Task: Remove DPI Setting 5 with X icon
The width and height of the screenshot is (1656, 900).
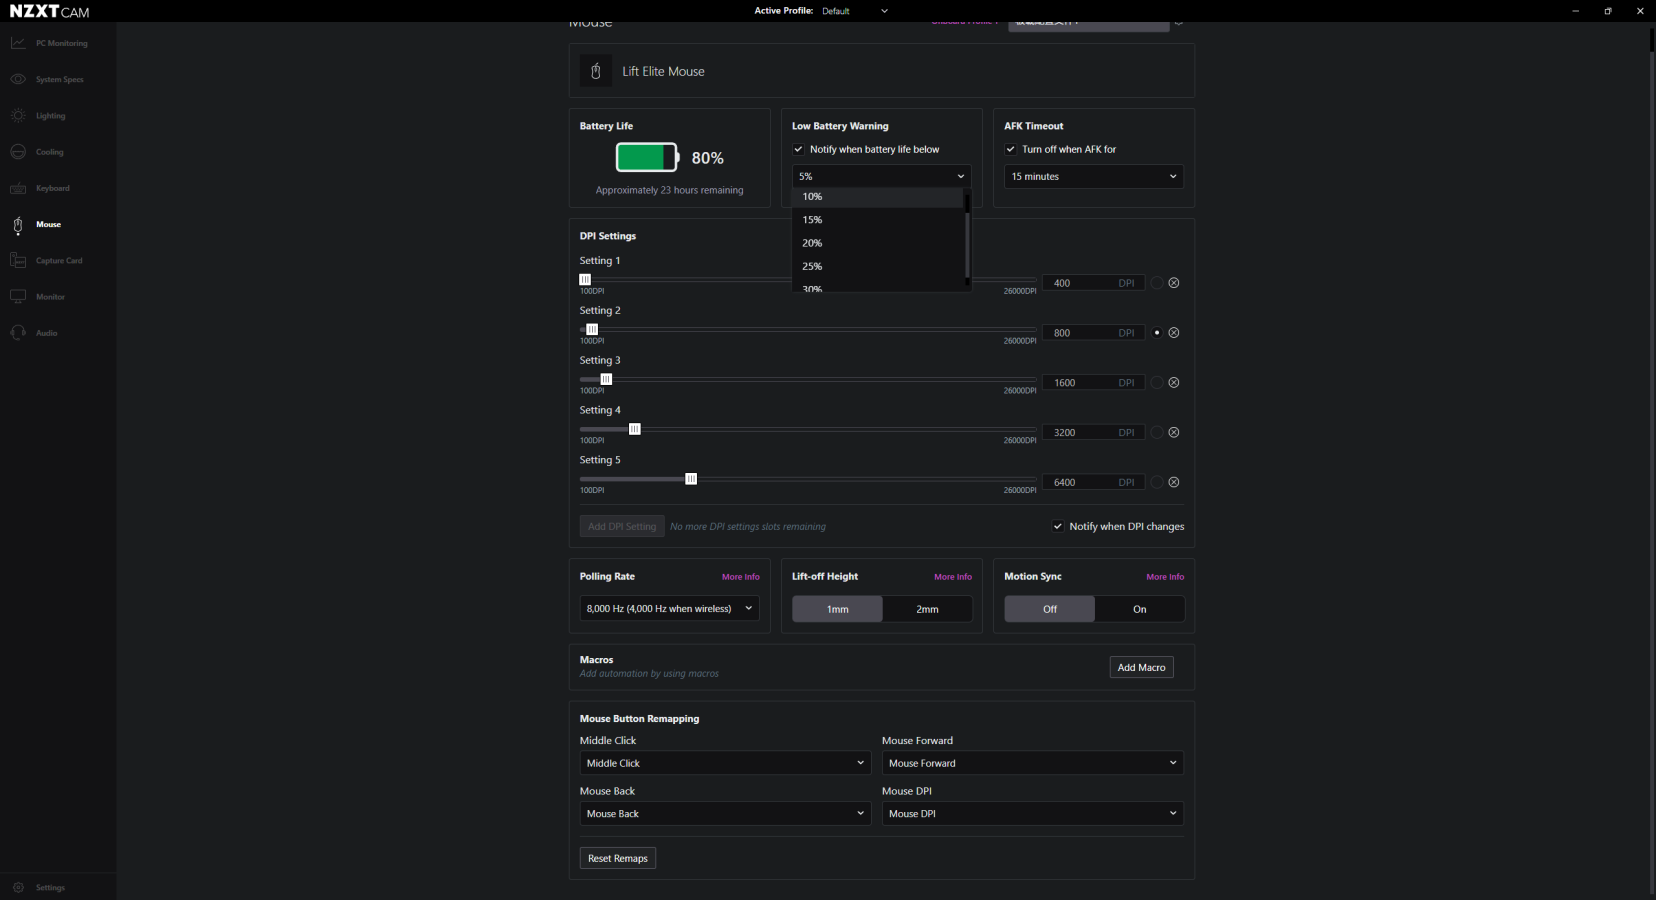Action: click(x=1174, y=482)
